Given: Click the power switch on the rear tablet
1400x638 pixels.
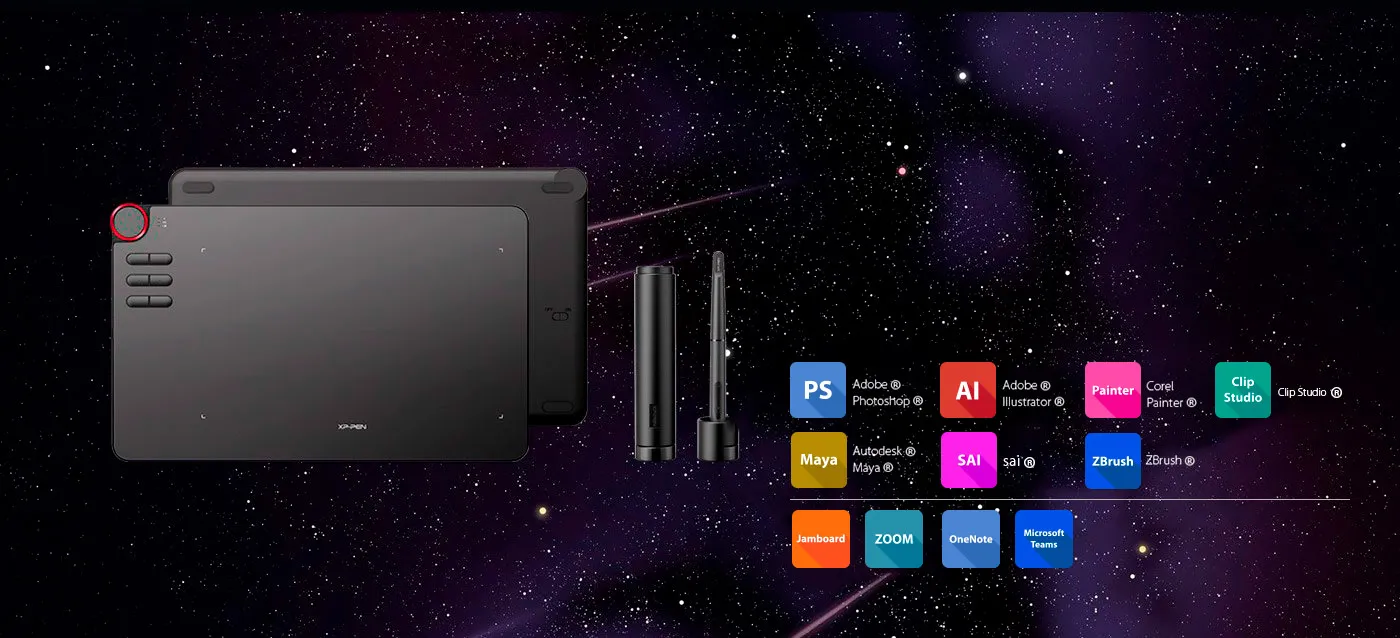Looking at the screenshot, I should pos(560,315).
